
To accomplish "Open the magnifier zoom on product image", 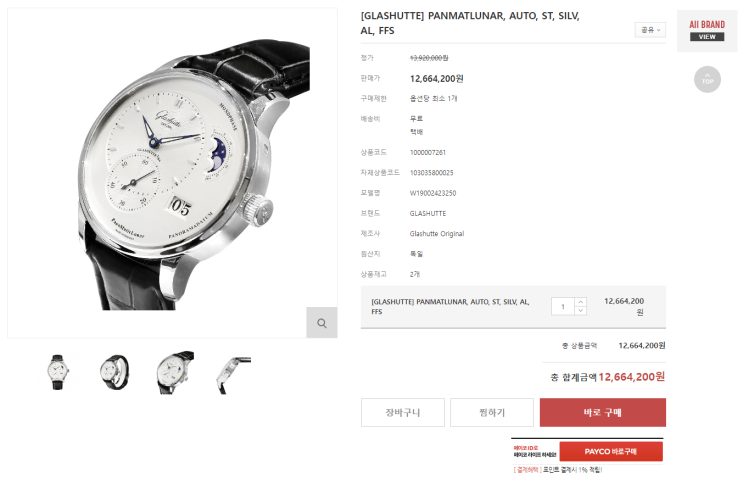I will tap(321, 323).
